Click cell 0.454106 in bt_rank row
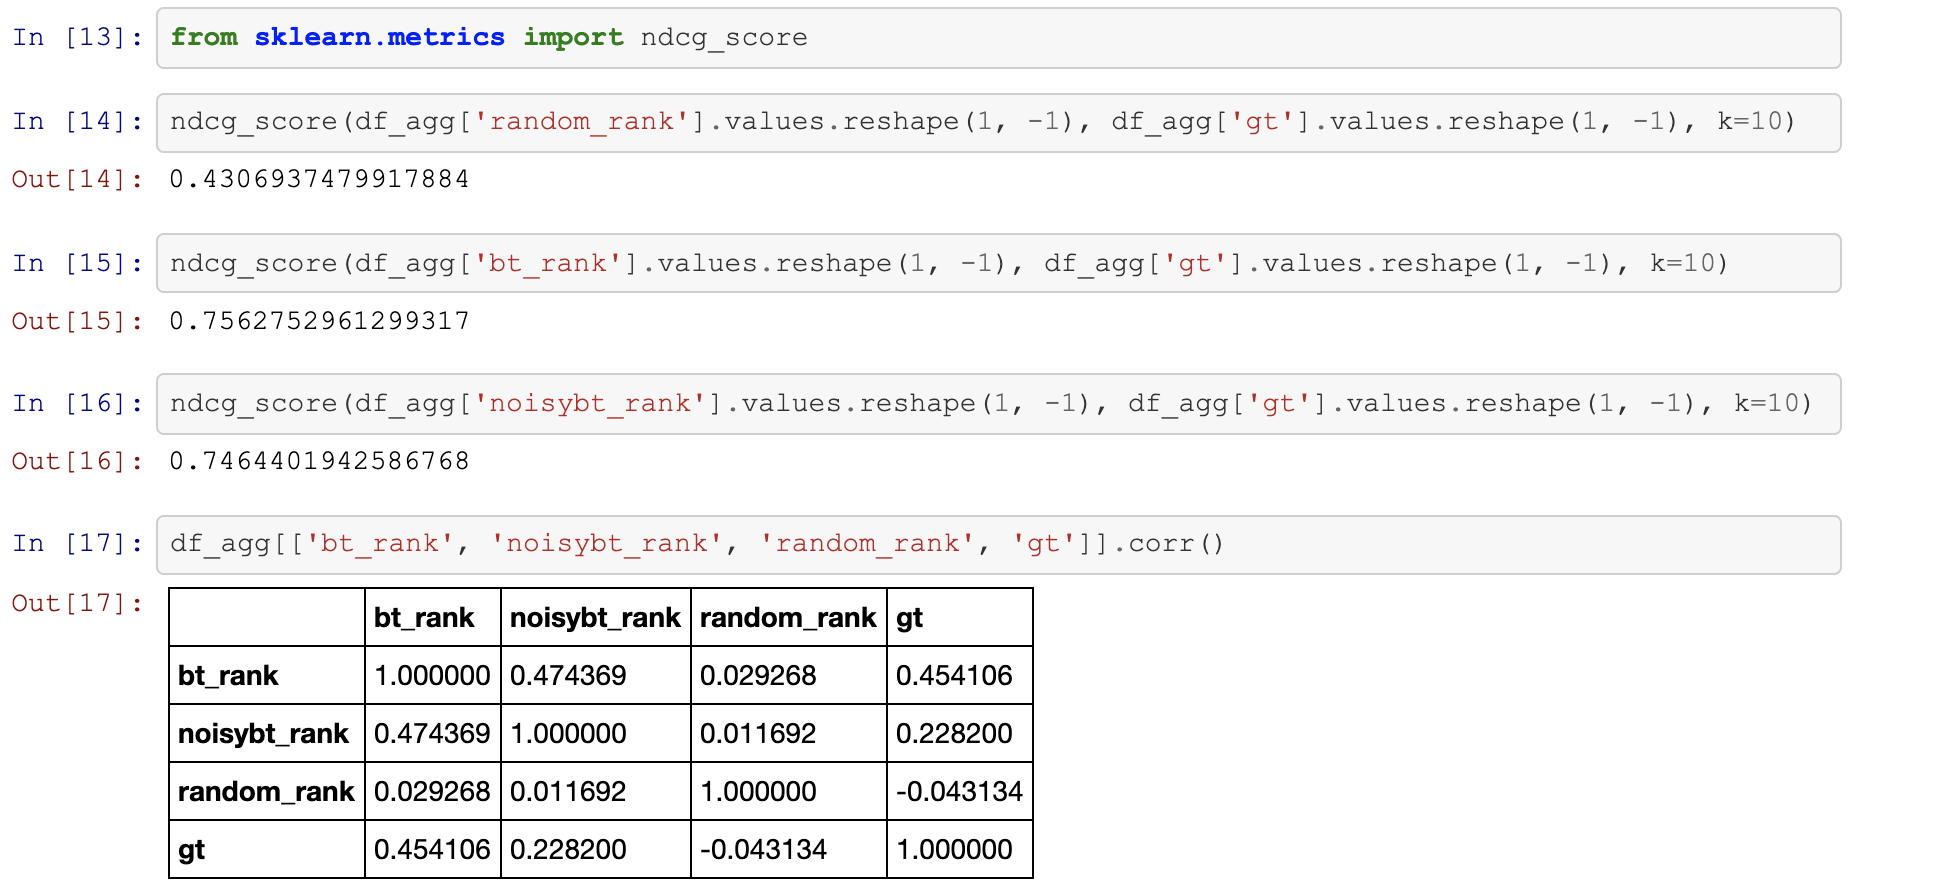The height and width of the screenshot is (890, 1937). [x=960, y=676]
